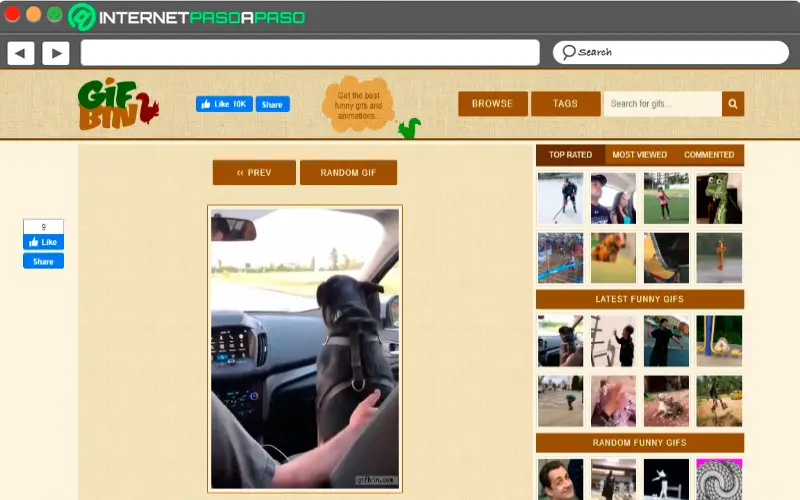800x500 pixels.
Task: Load a RANDOM GIF
Action: coord(348,172)
